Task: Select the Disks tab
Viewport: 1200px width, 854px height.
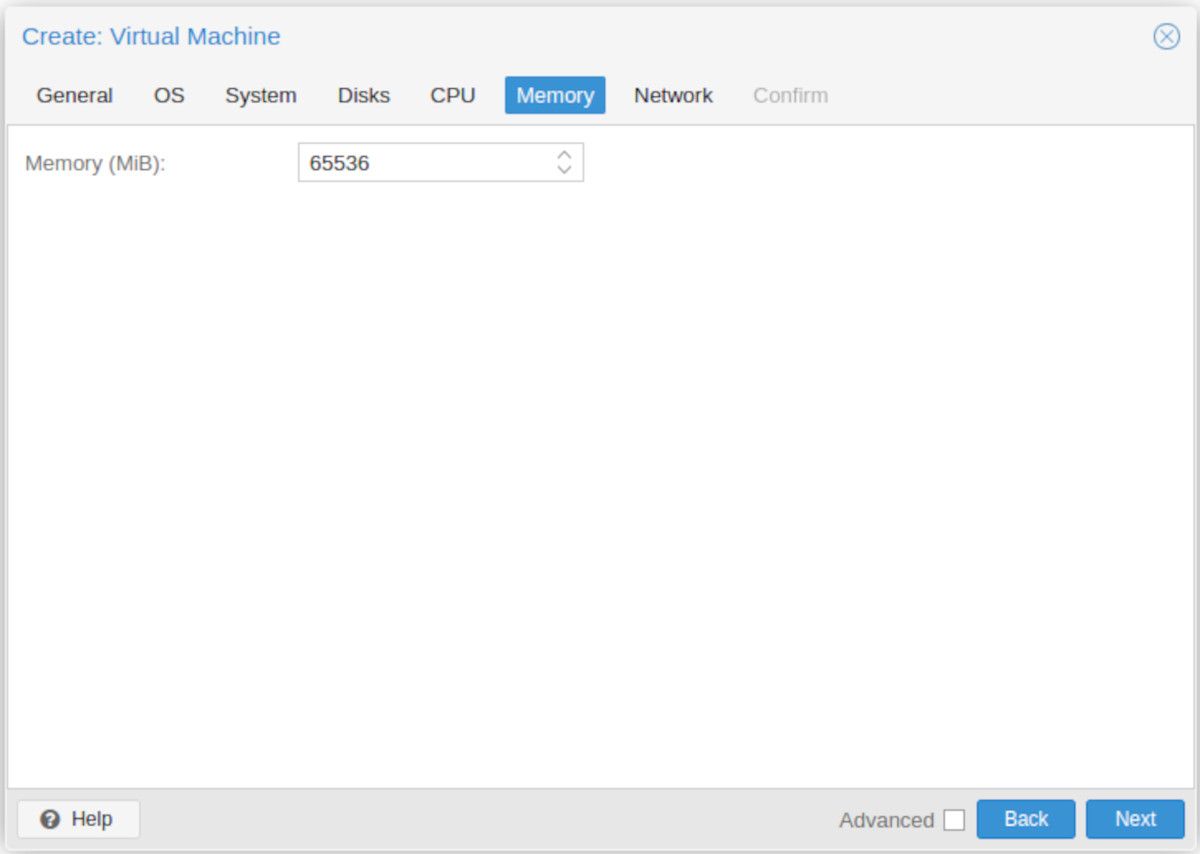Action: pyautogui.click(x=364, y=95)
